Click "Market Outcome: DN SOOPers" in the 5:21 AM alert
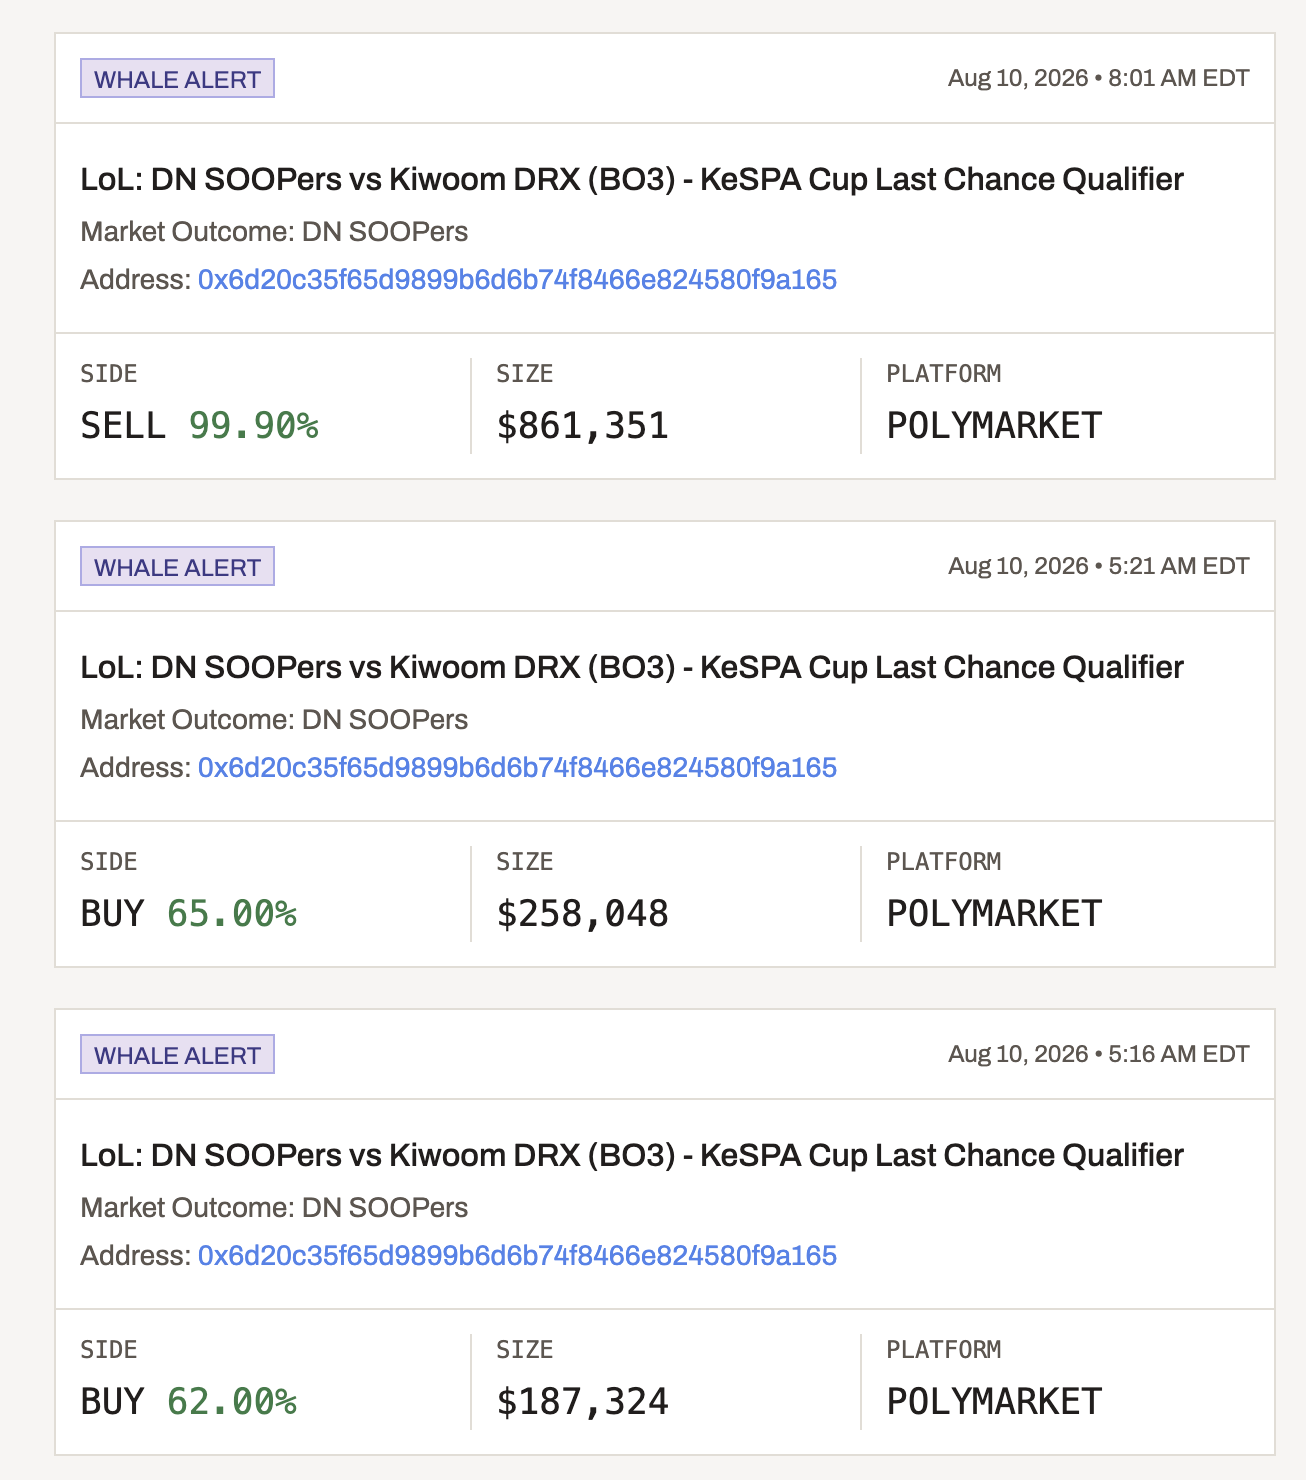1306x1480 pixels. (274, 719)
